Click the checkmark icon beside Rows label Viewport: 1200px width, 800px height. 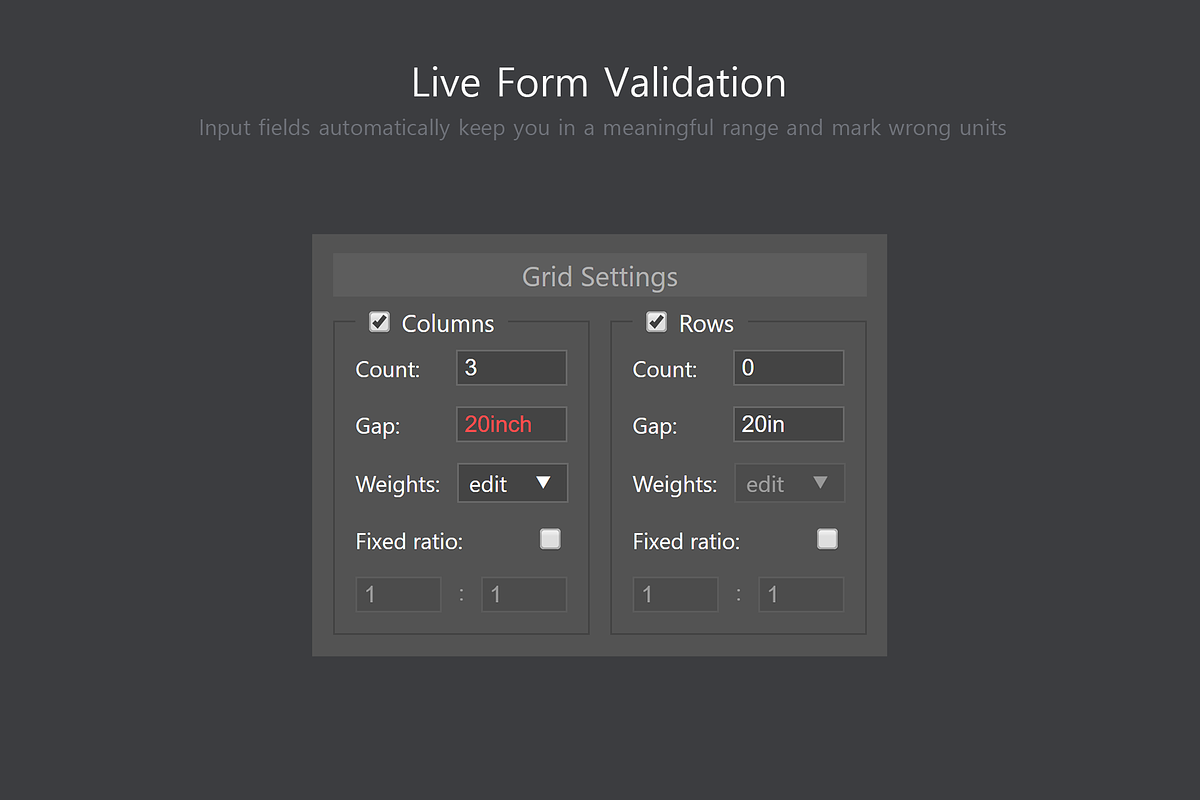click(656, 322)
